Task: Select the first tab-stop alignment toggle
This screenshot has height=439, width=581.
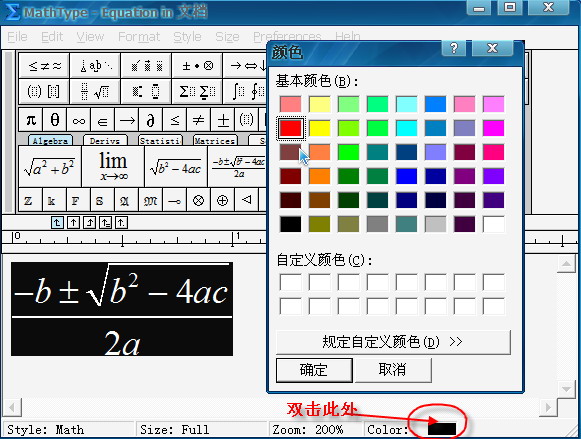Action: (57, 223)
